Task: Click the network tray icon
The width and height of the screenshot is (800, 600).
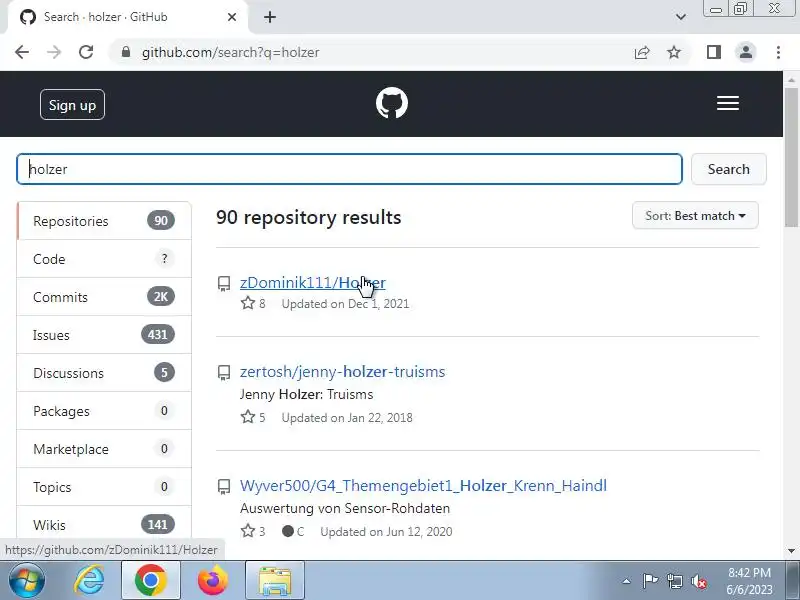Action: tap(674, 581)
